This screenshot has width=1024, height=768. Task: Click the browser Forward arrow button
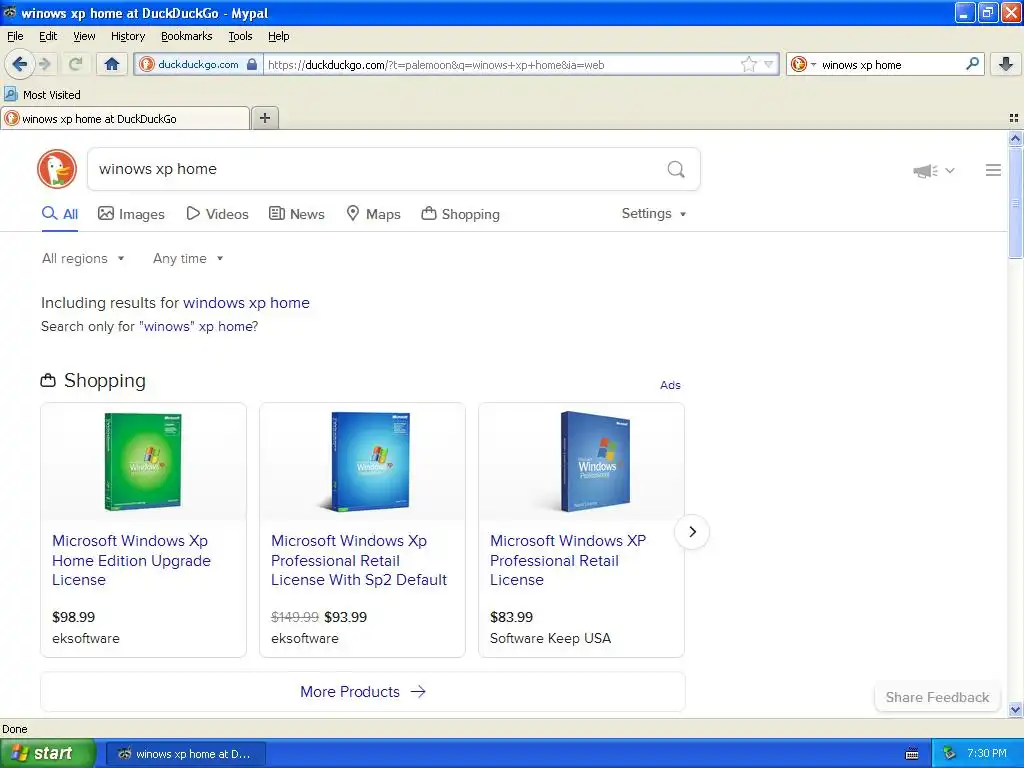(x=45, y=64)
